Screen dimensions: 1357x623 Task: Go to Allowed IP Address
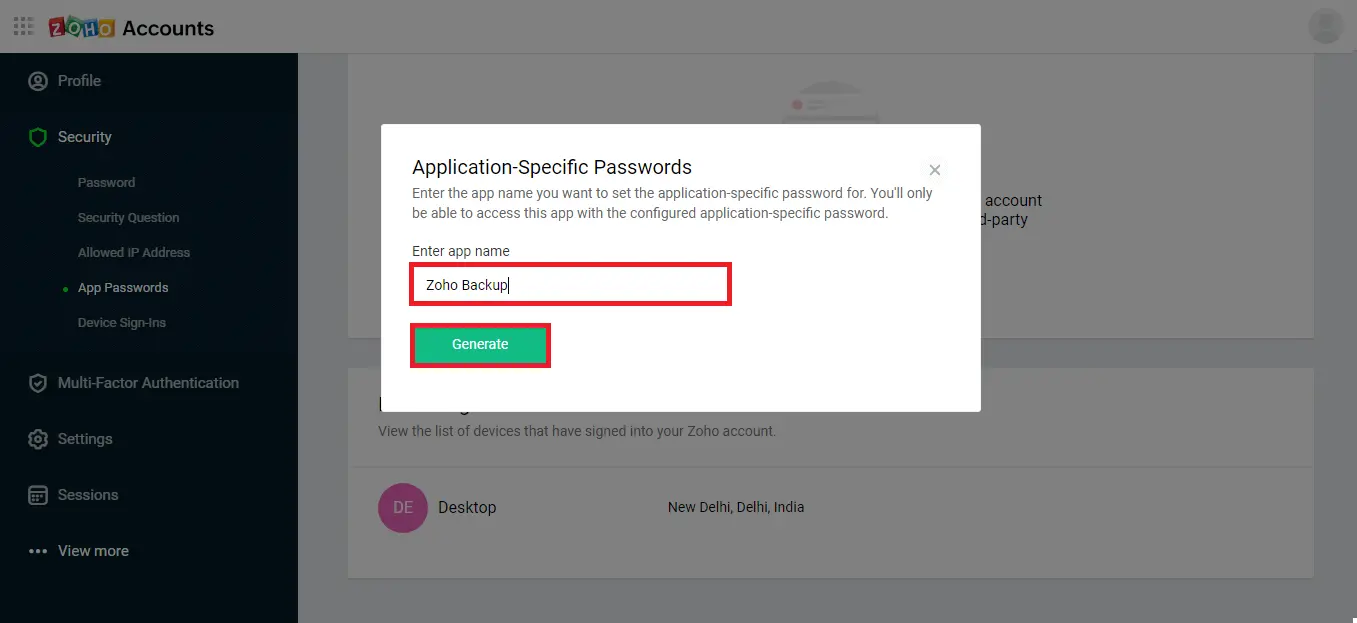click(x=134, y=253)
